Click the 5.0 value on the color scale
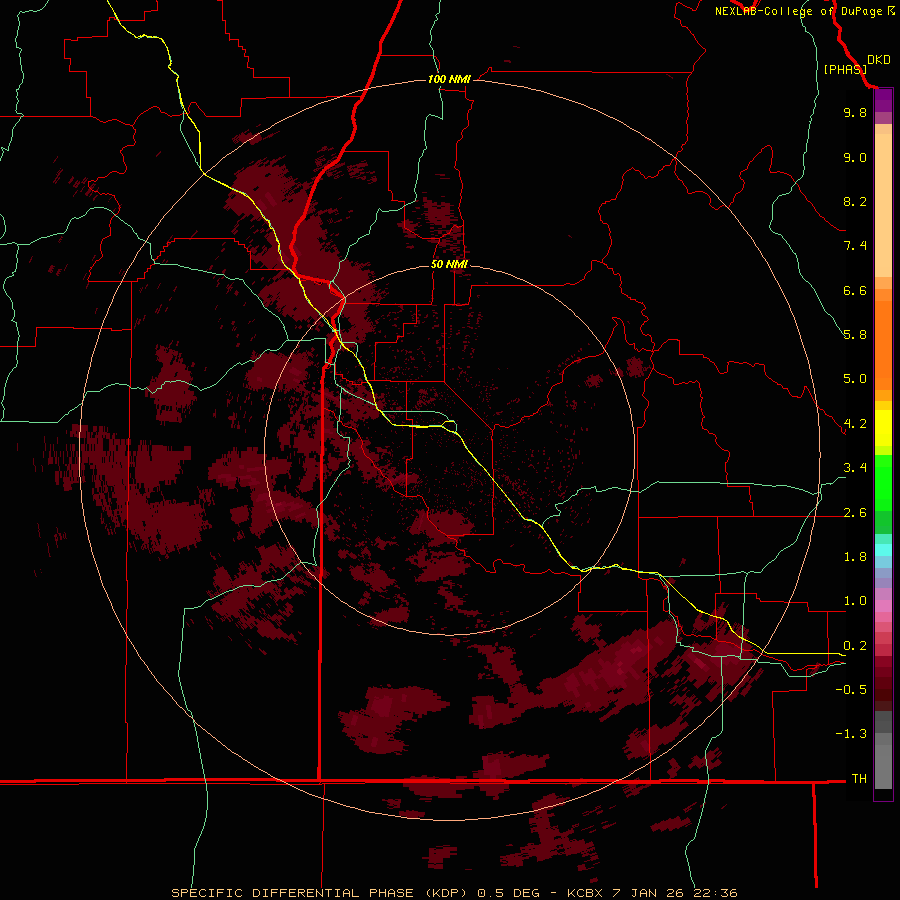 click(x=855, y=379)
